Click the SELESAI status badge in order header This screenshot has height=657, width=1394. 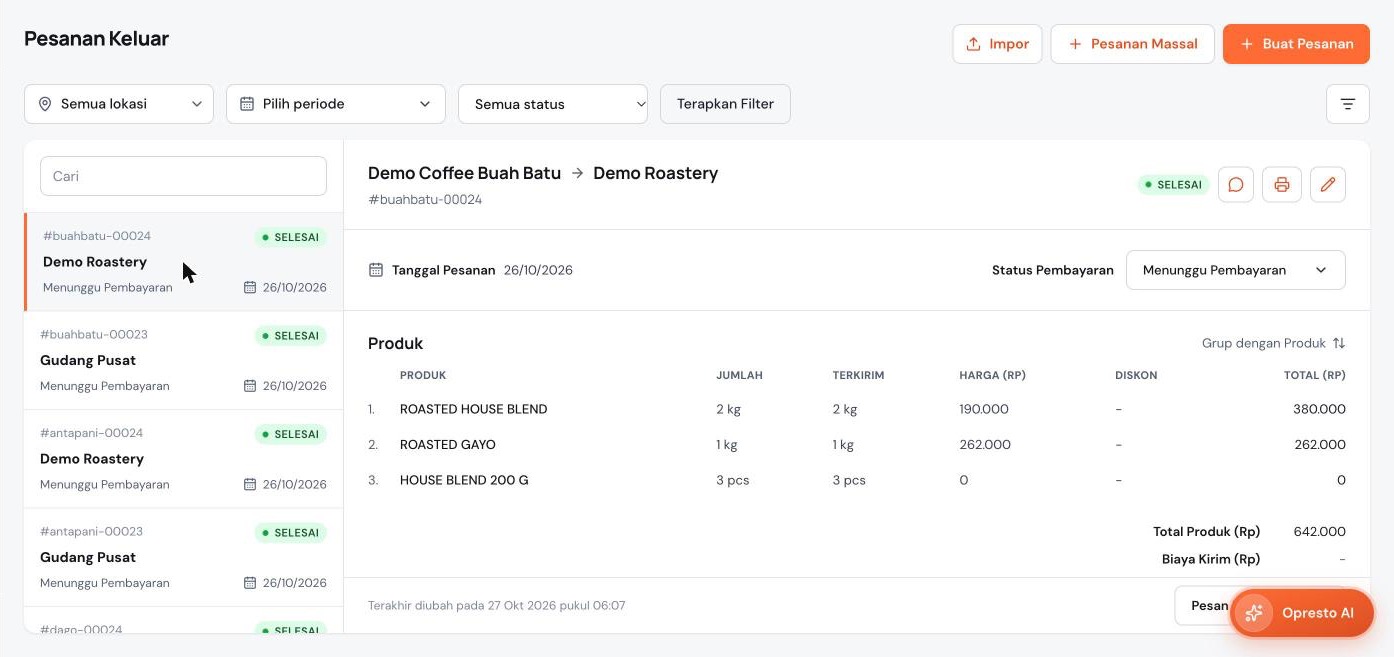1174,185
